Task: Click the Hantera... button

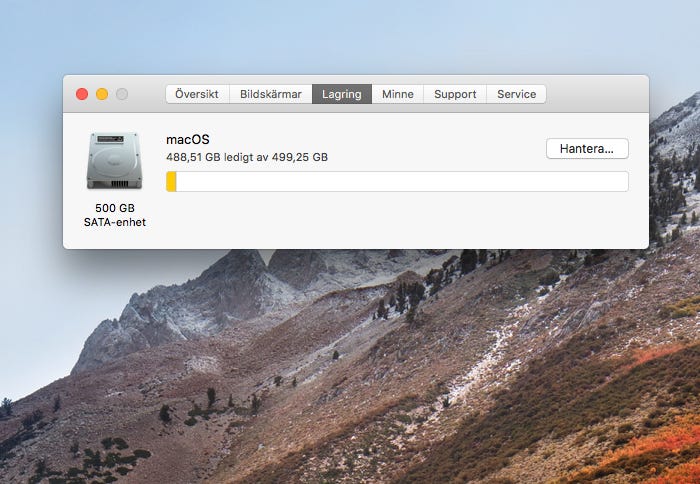Action: (x=587, y=149)
